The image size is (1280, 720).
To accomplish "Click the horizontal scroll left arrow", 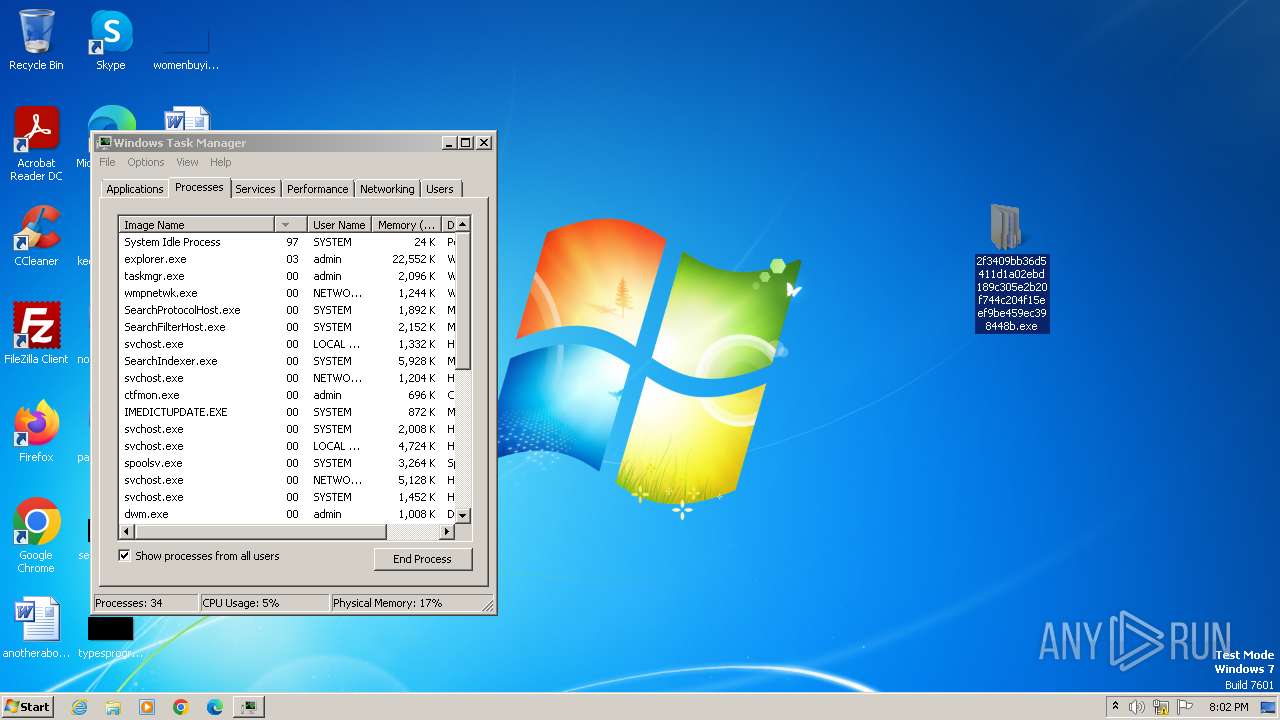I will pyautogui.click(x=127, y=531).
